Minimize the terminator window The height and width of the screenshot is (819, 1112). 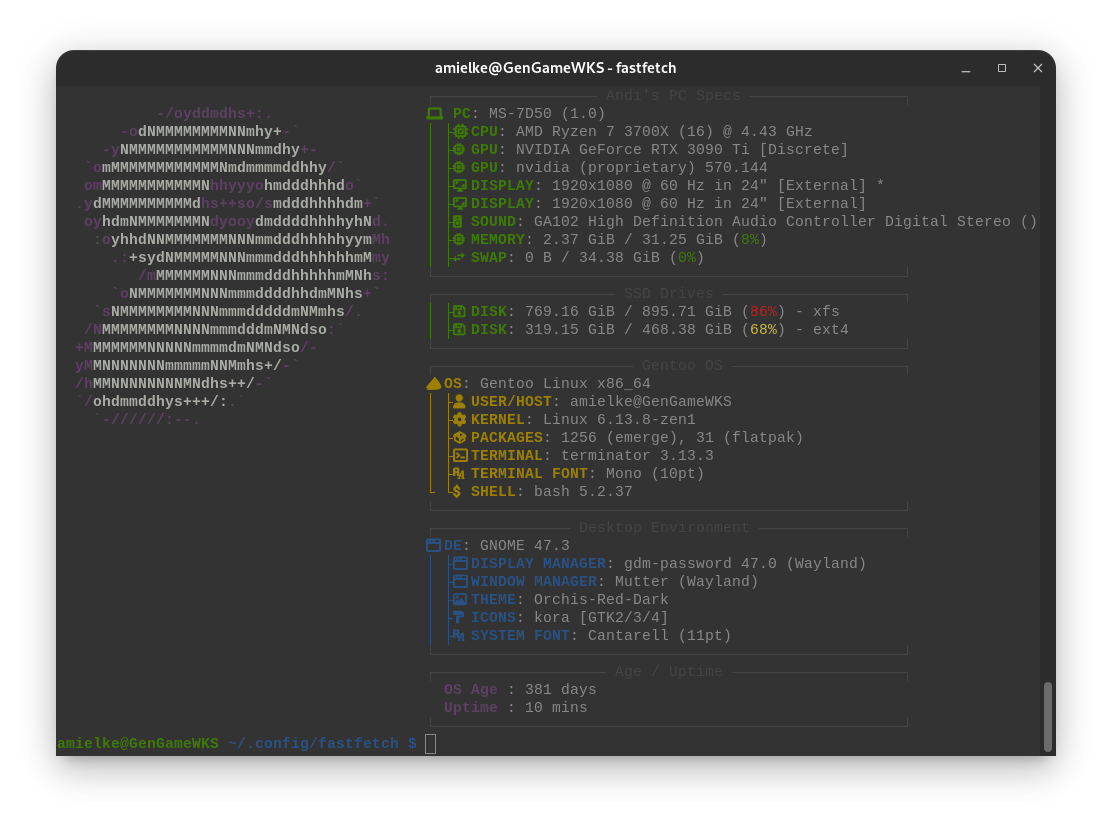coord(966,68)
